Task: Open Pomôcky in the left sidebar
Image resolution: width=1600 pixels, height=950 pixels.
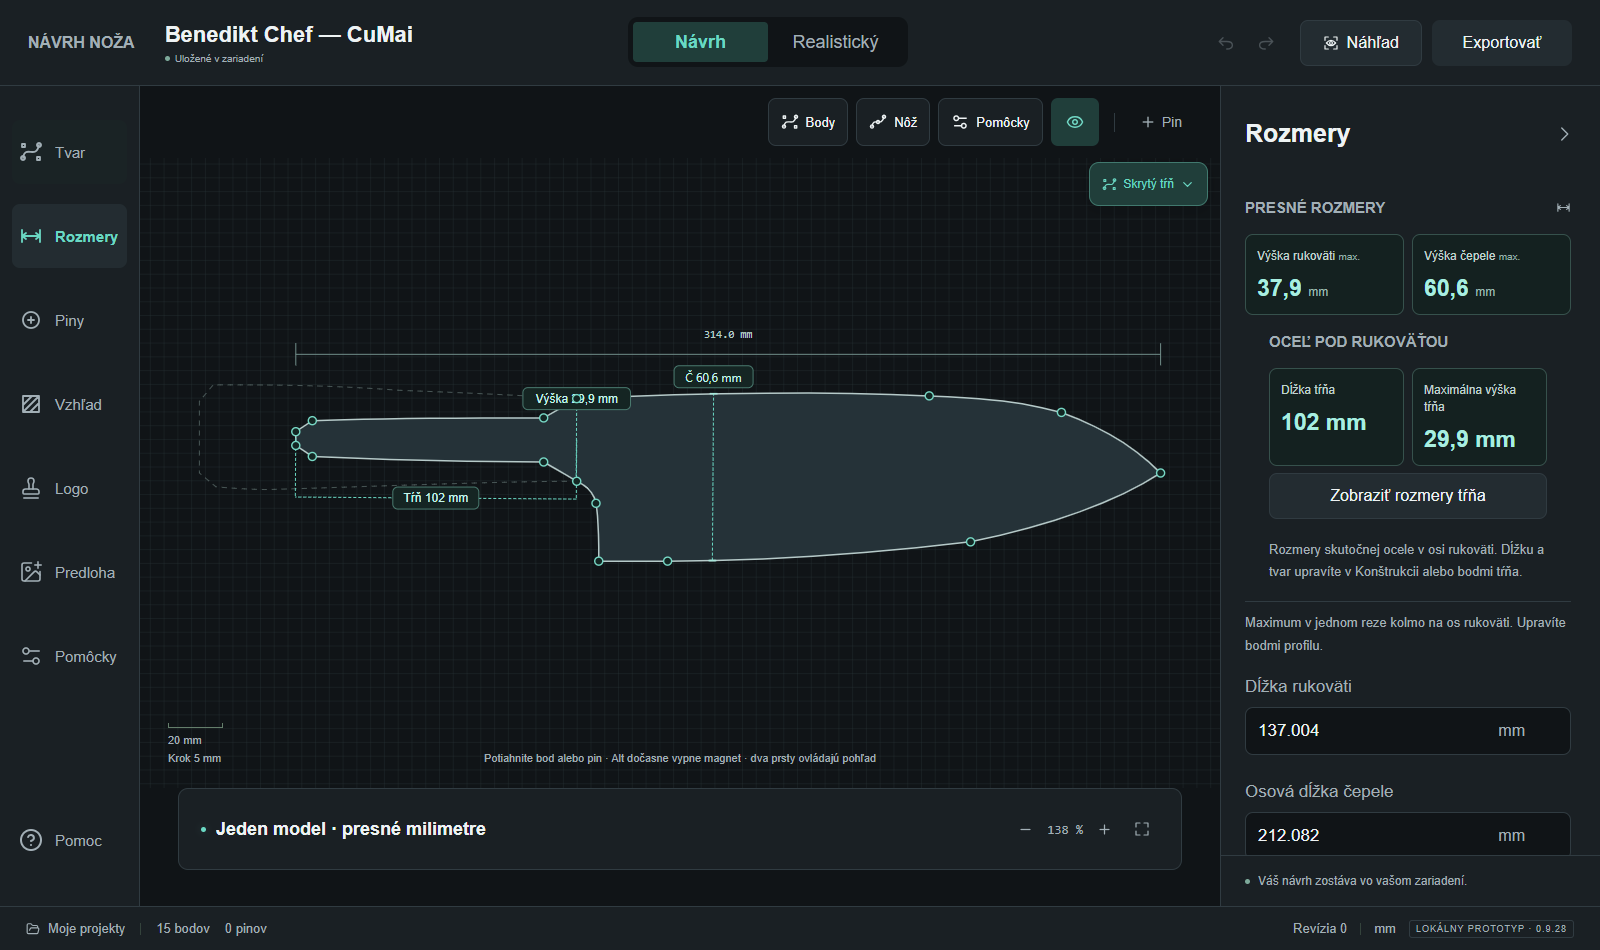Action: coord(69,656)
